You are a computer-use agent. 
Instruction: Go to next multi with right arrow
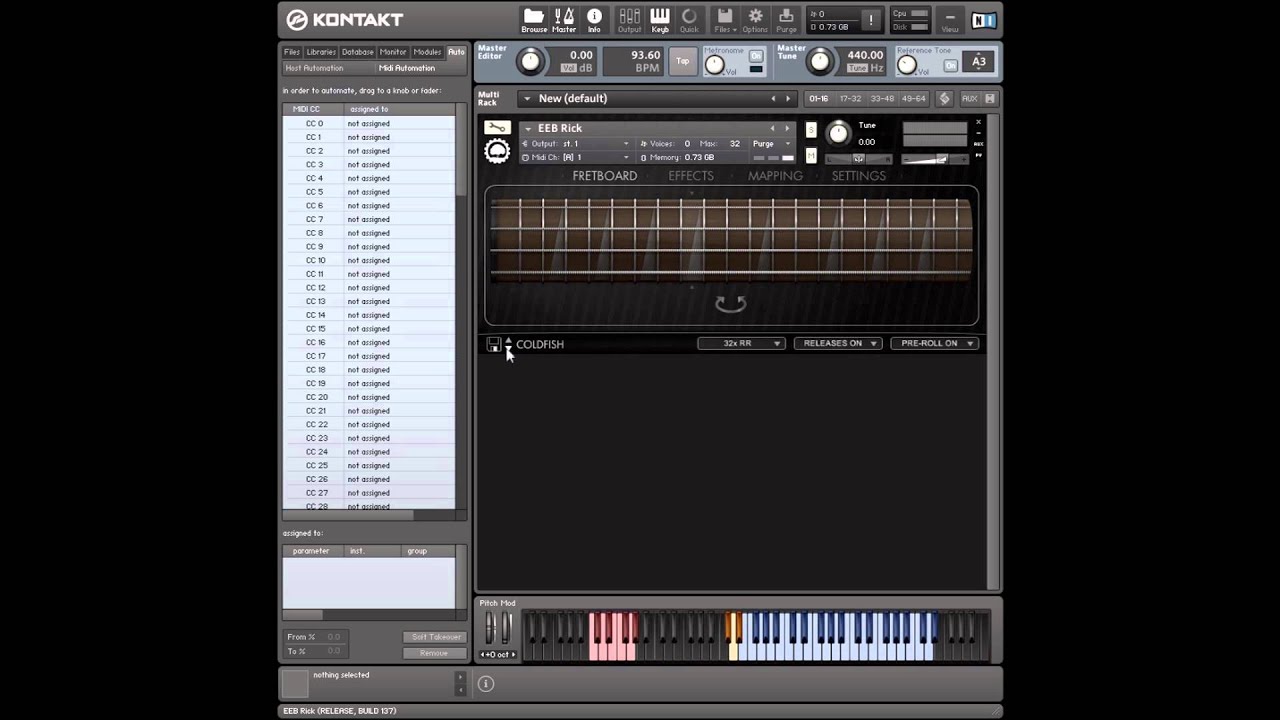tap(788, 98)
